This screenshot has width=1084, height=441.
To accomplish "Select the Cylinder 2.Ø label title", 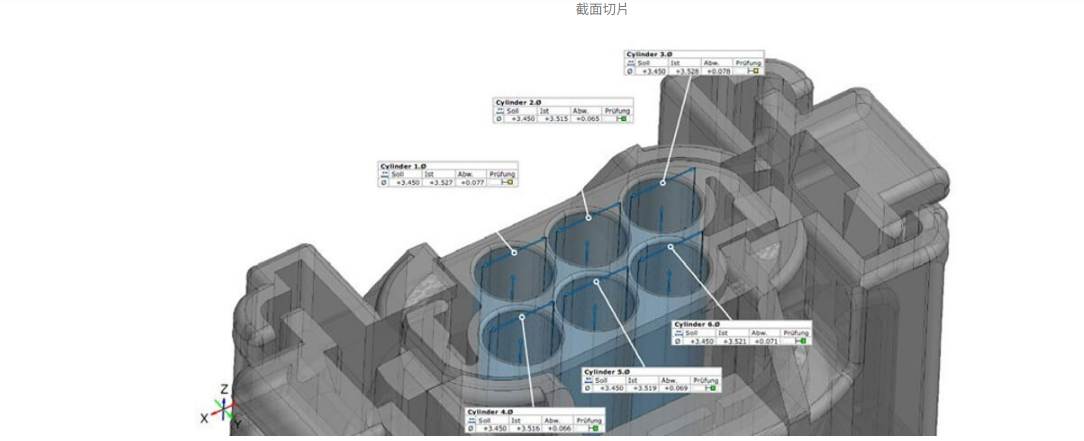I will [x=518, y=102].
